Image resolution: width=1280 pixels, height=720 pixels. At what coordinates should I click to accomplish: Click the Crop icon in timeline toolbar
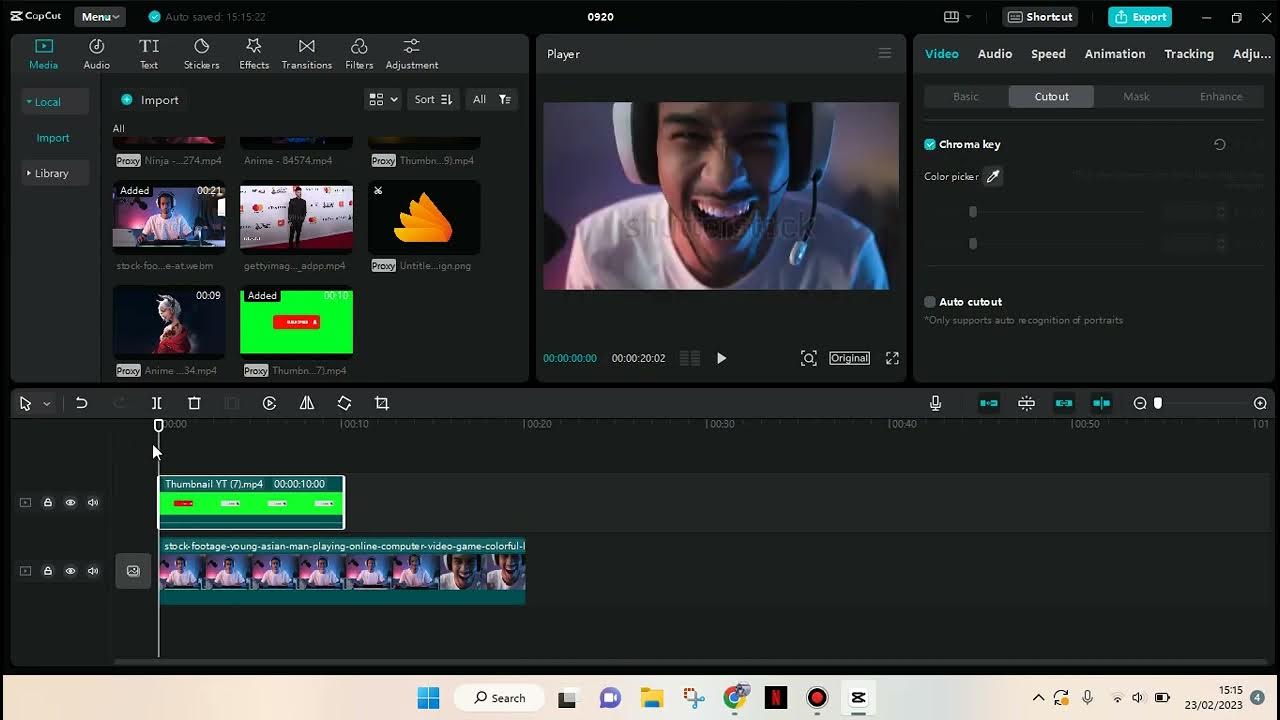[x=381, y=403]
